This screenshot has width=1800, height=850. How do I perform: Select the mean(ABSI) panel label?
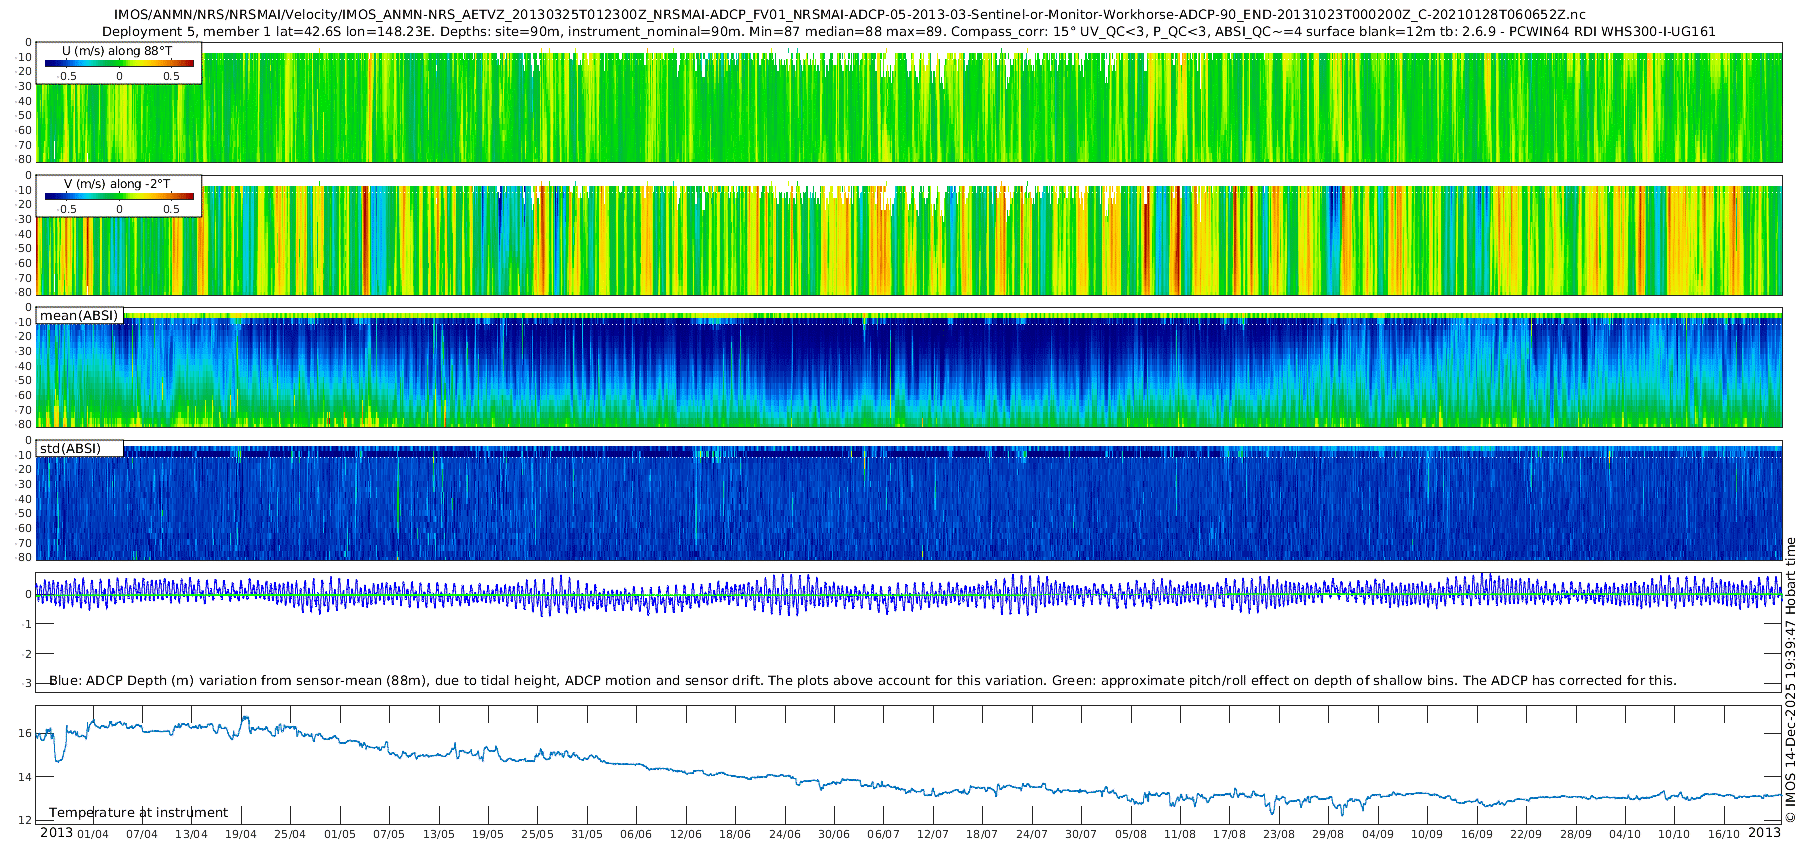[79, 316]
